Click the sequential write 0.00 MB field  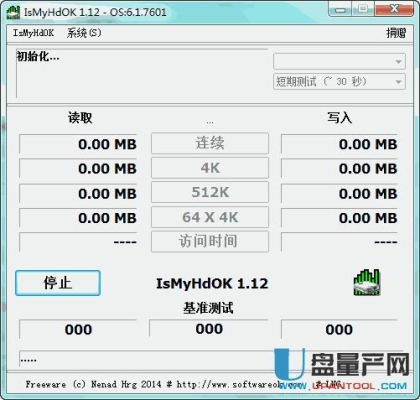pyautogui.click(x=339, y=144)
